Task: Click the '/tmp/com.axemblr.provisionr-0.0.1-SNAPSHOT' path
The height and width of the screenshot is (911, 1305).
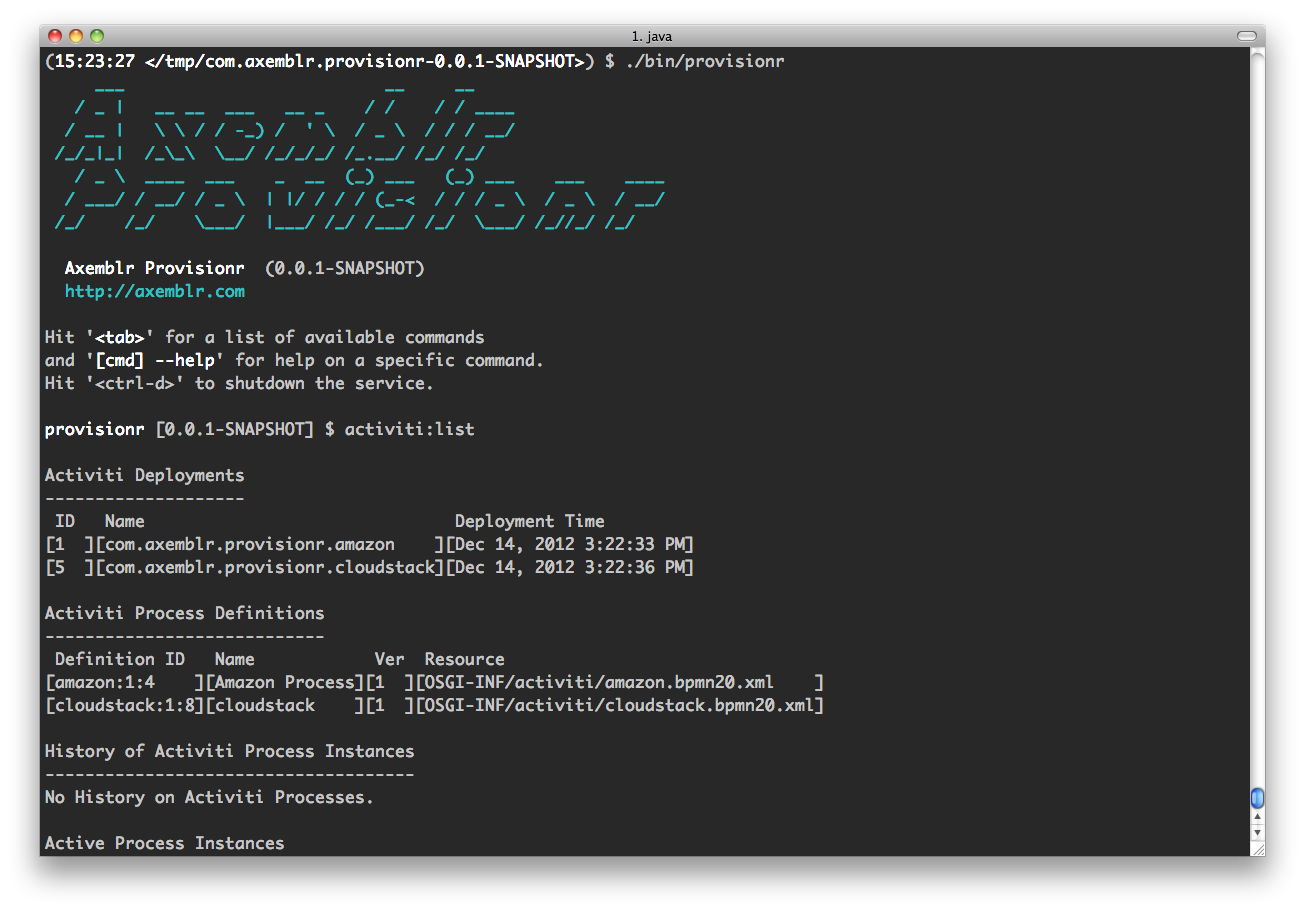Action: pos(365,61)
